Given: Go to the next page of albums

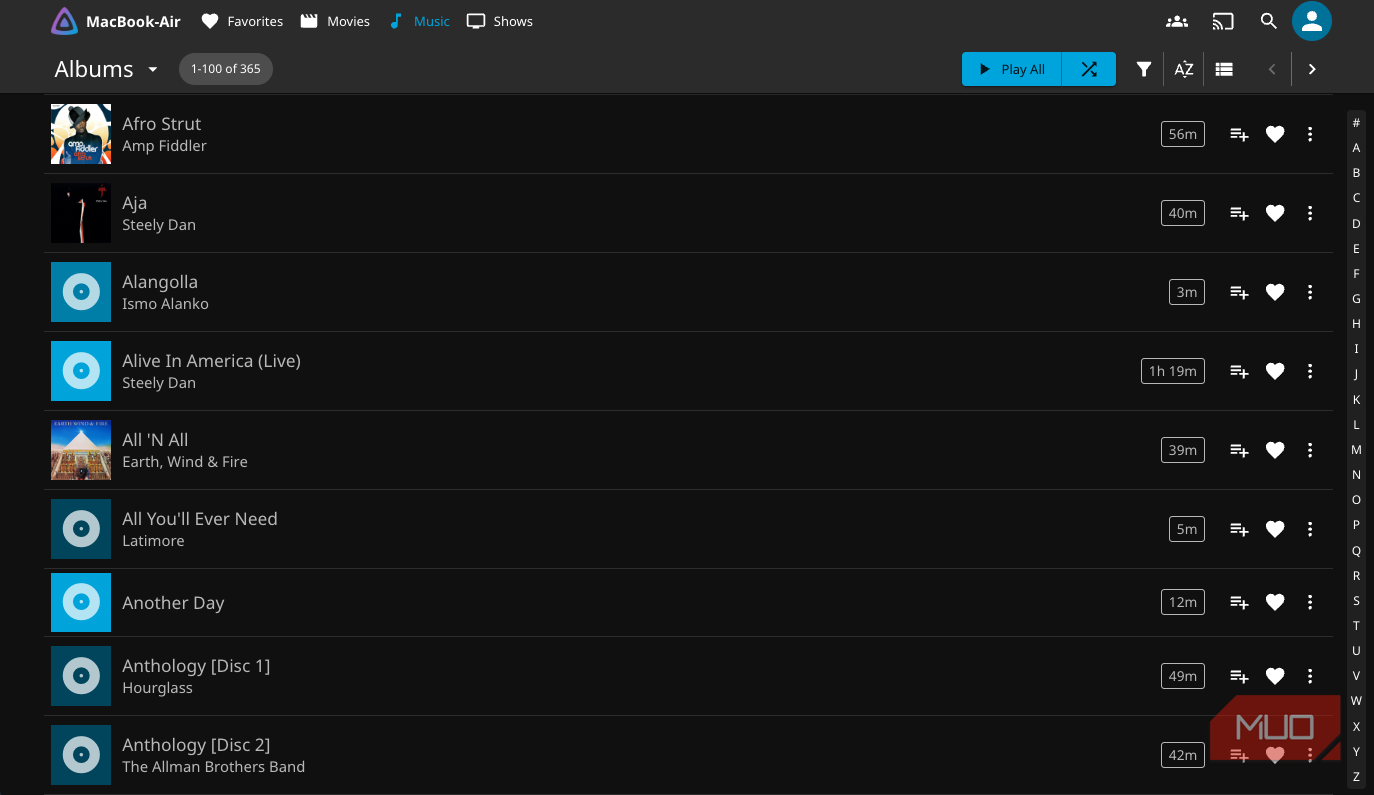Looking at the screenshot, I should pyautogui.click(x=1312, y=69).
